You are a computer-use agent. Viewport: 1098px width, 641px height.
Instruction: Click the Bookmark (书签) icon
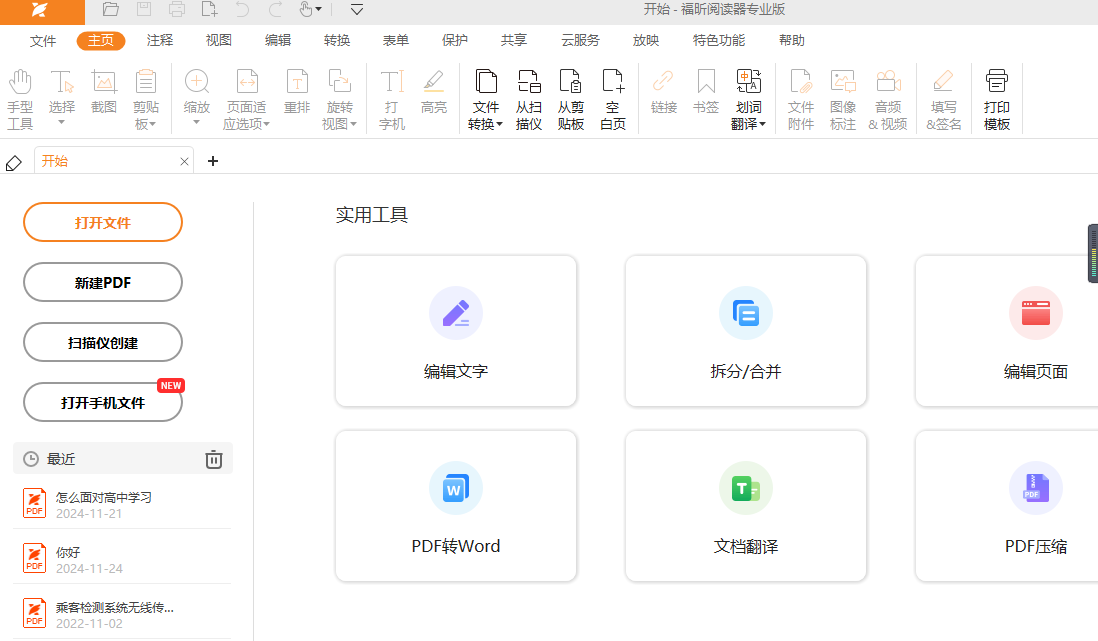706,83
